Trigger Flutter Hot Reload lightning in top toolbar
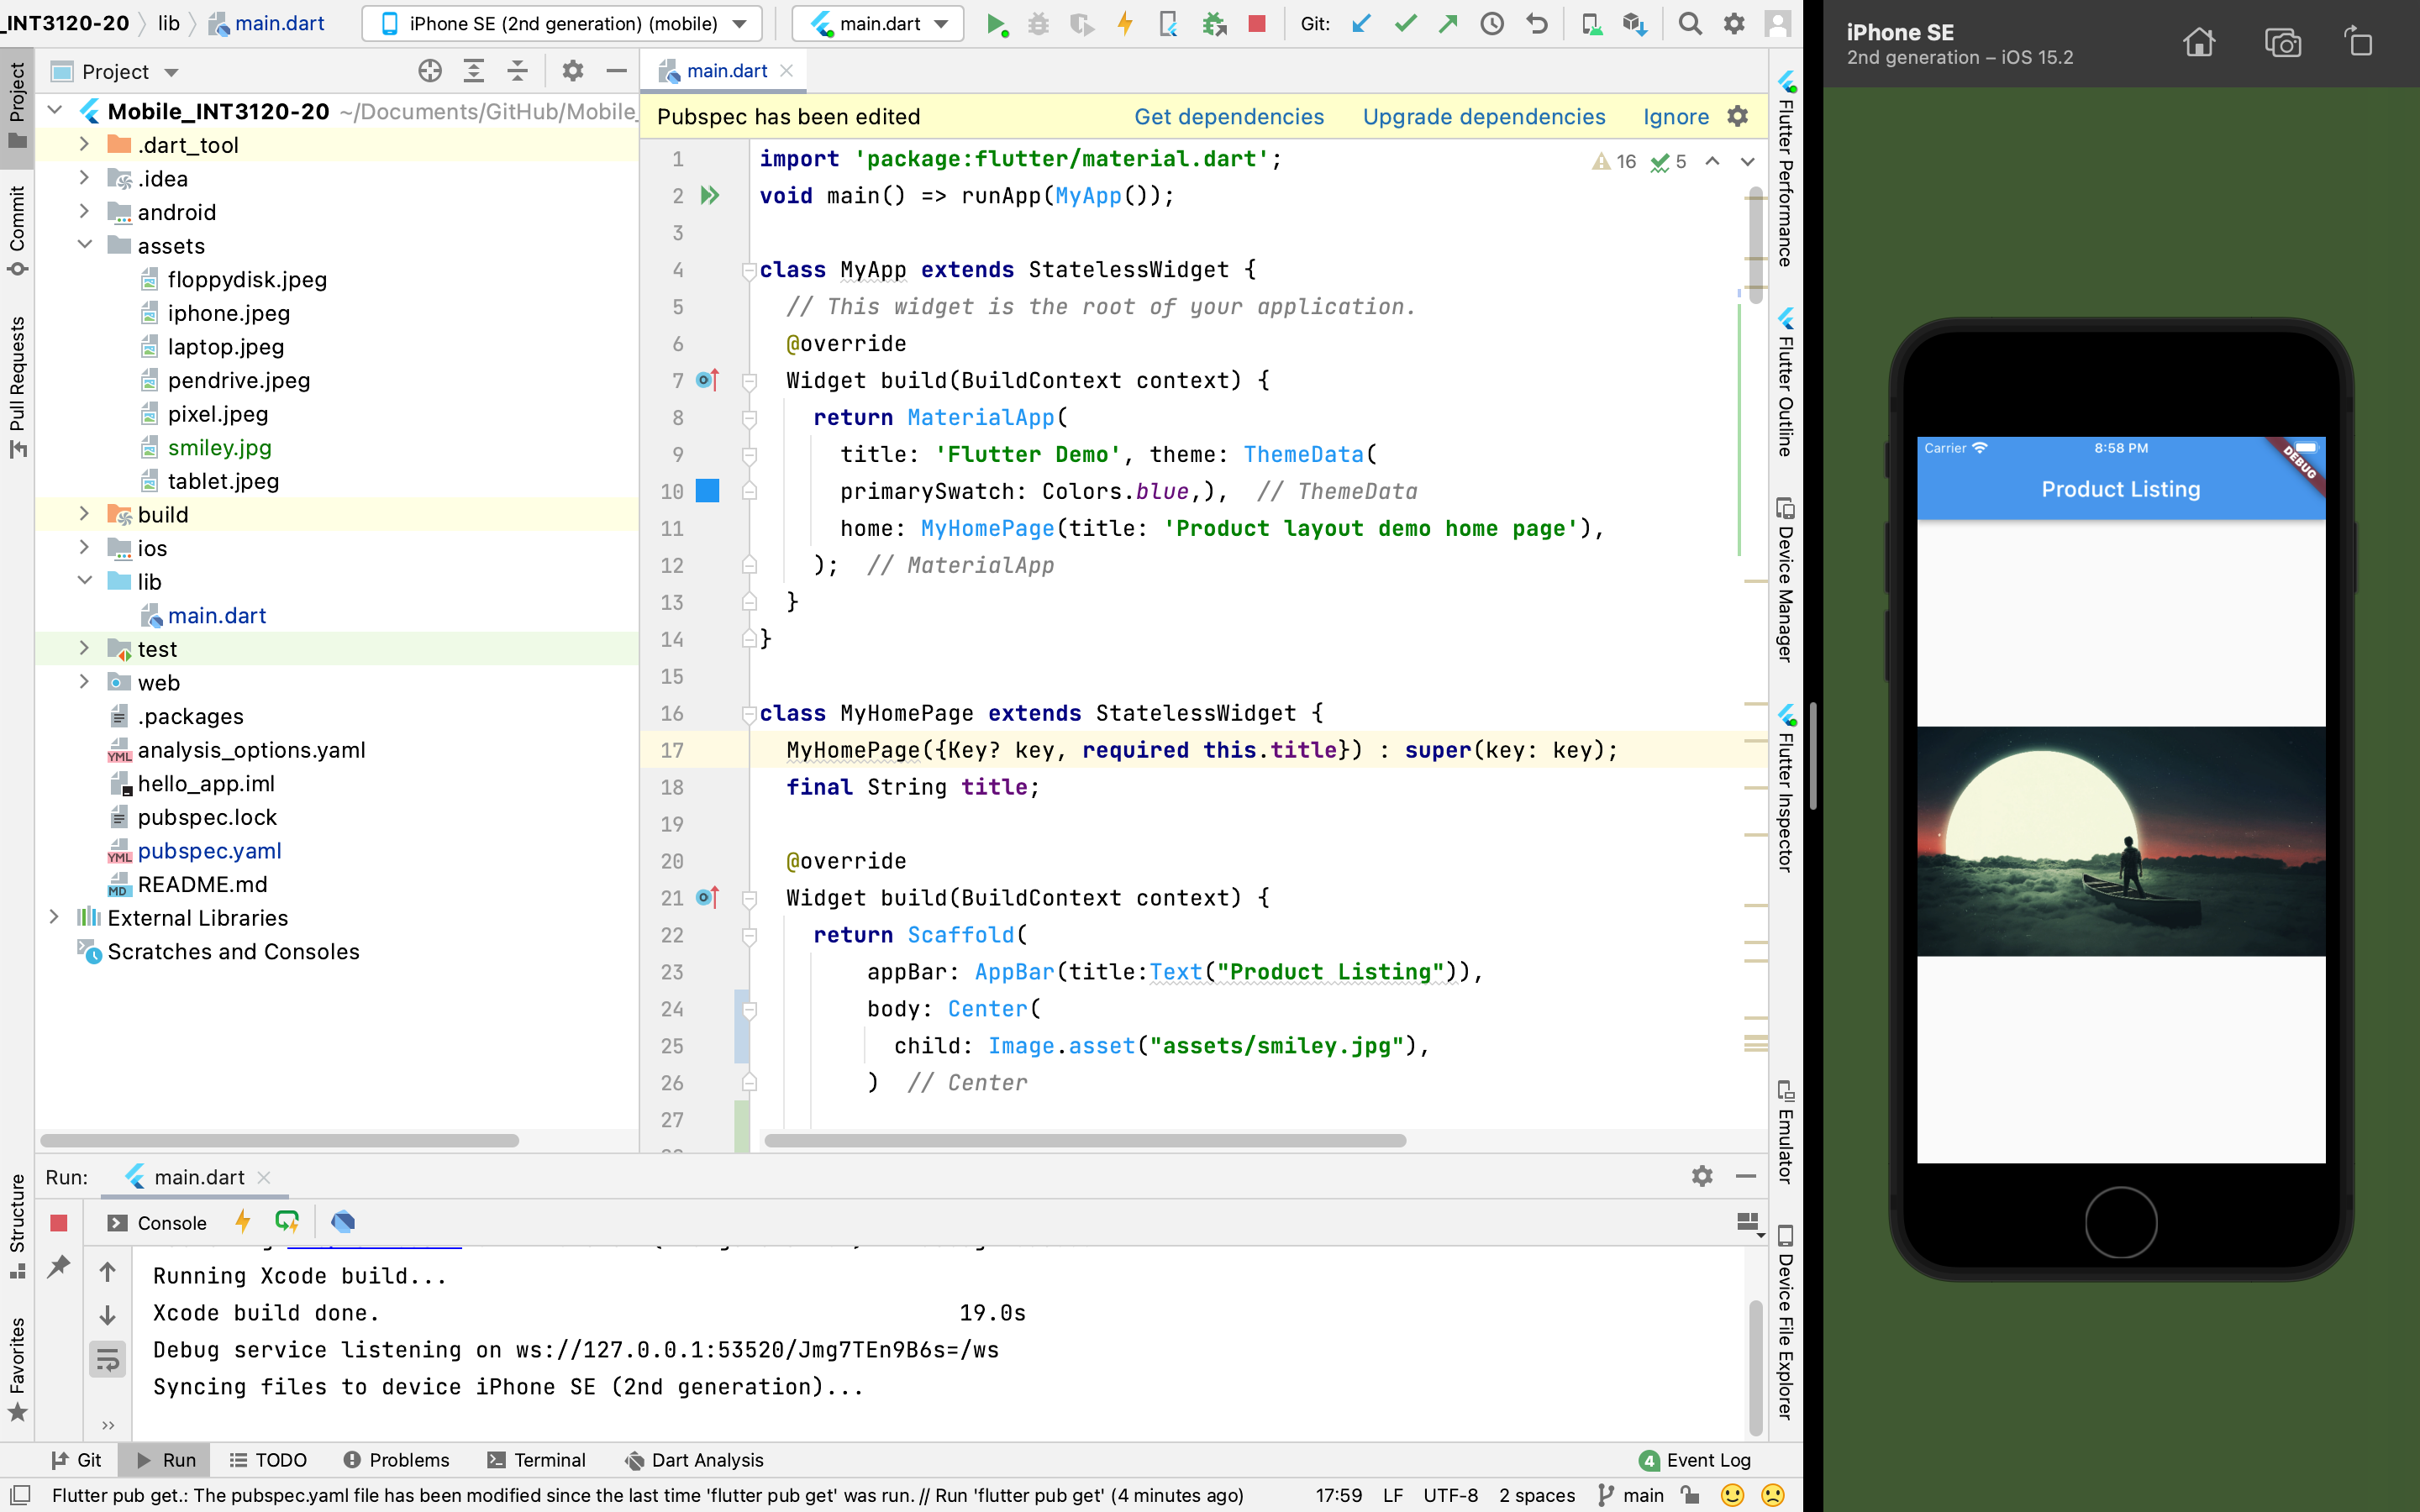 (x=1125, y=24)
